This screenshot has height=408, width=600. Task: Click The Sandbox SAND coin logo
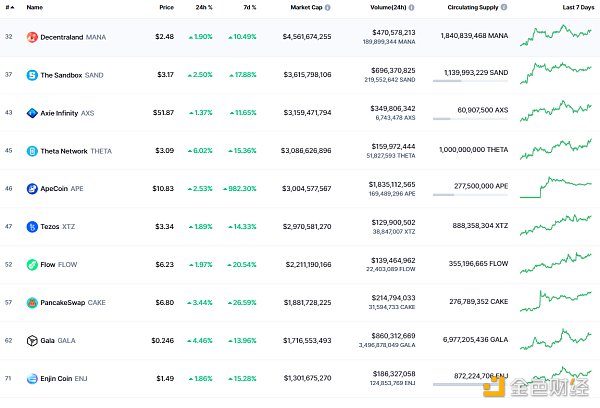click(x=32, y=75)
